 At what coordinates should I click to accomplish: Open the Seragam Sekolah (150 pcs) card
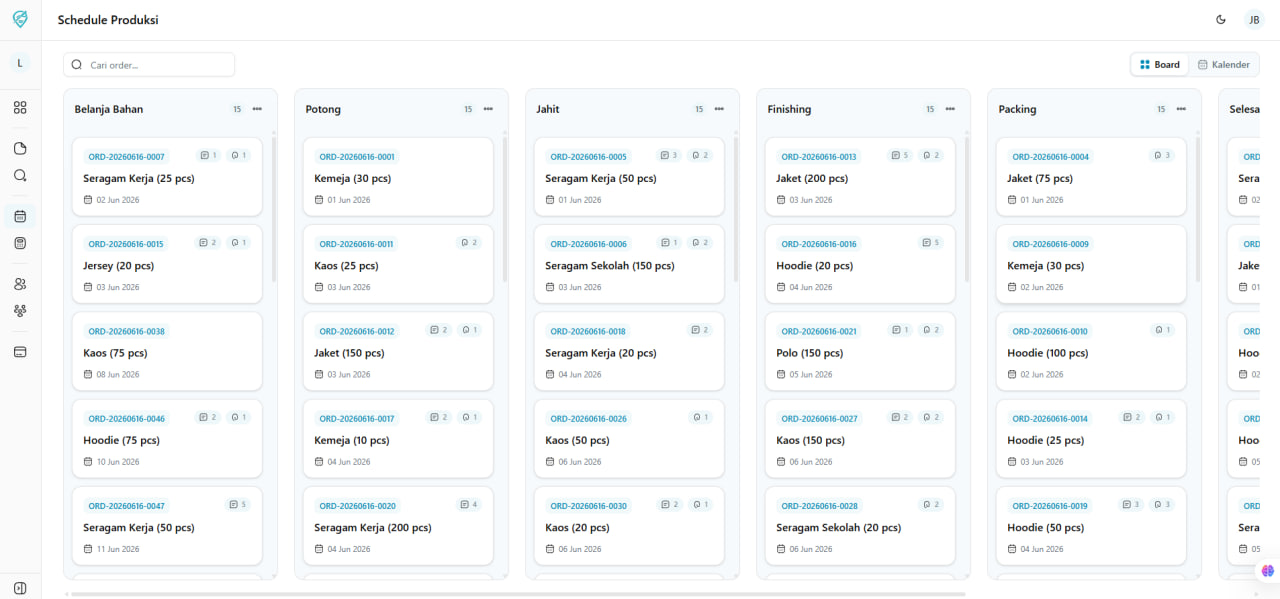(629, 264)
